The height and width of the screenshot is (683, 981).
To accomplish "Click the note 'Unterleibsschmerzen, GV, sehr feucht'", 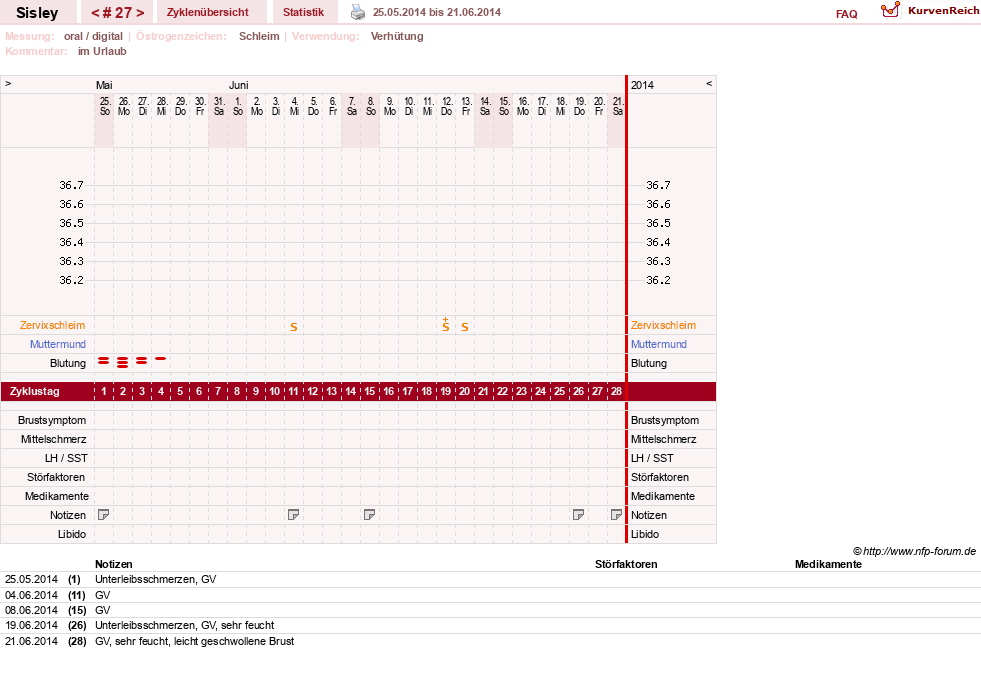I will (x=185, y=625).
